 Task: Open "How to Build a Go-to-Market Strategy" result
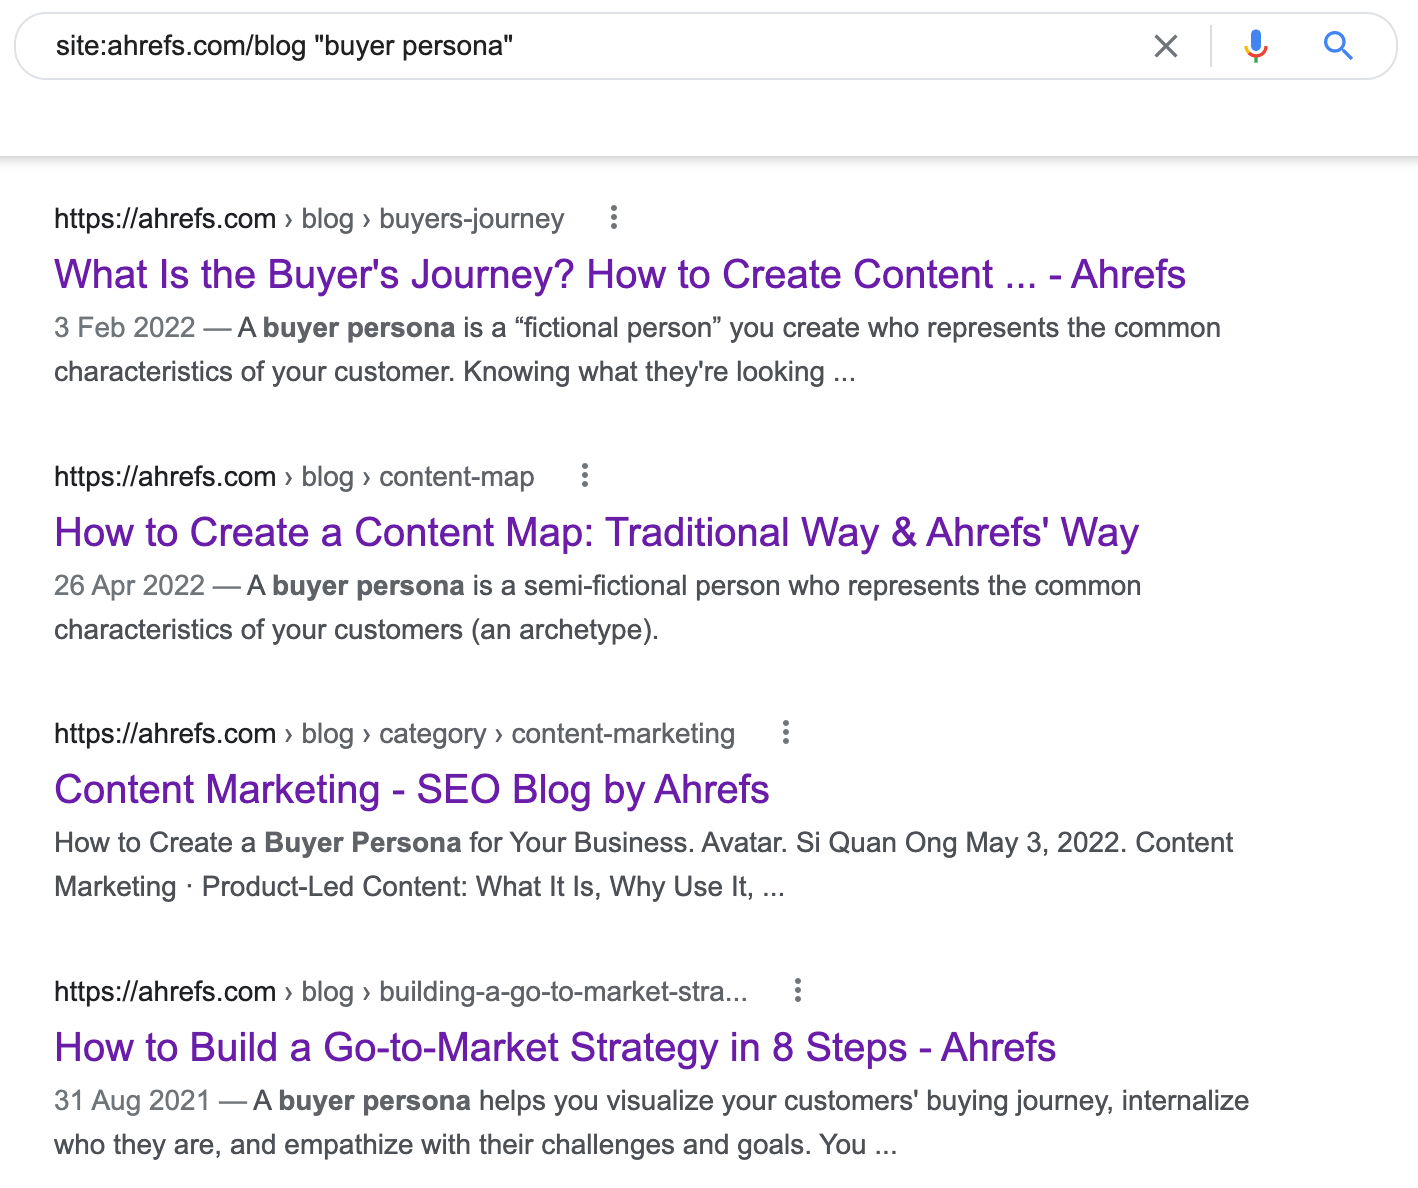click(x=554, y=1047)
